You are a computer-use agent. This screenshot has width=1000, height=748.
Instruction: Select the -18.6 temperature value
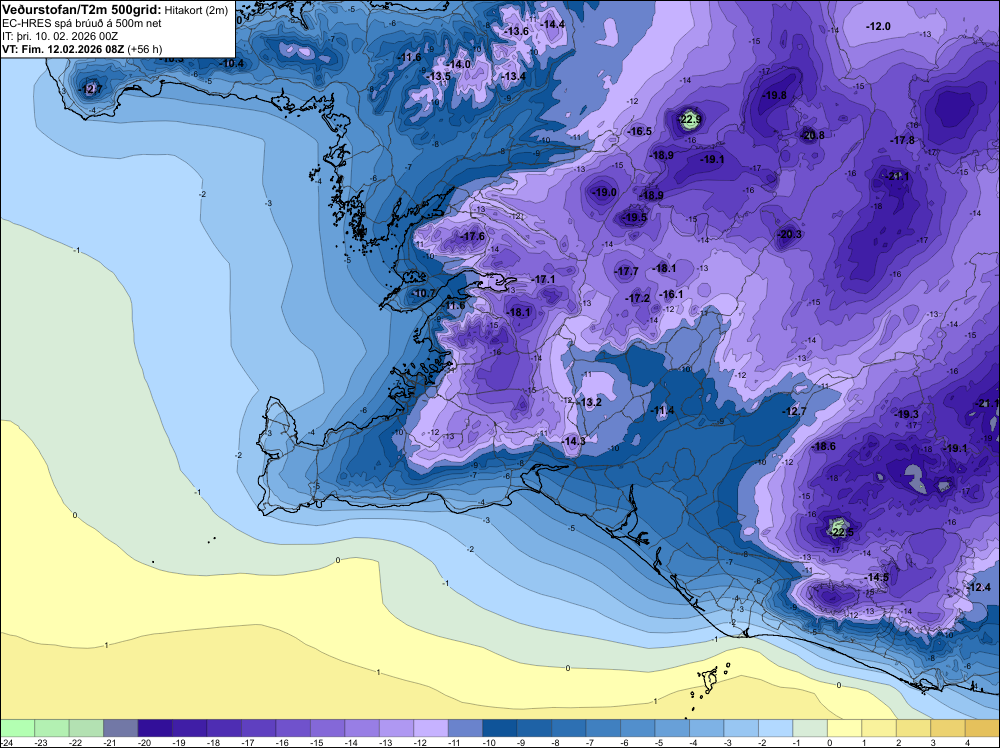tap(823, 446)
